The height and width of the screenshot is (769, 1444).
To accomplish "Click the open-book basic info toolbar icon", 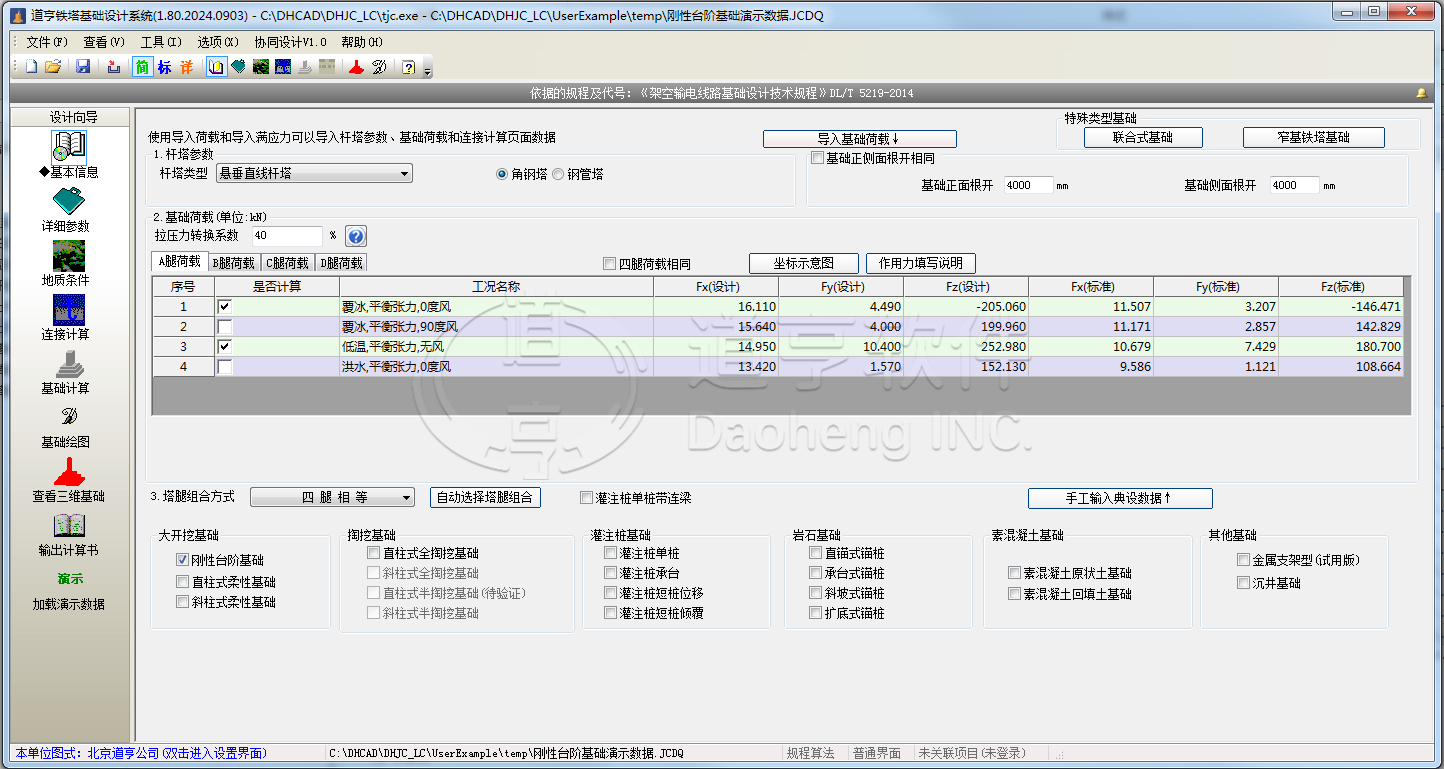I will tap(216, 67).
